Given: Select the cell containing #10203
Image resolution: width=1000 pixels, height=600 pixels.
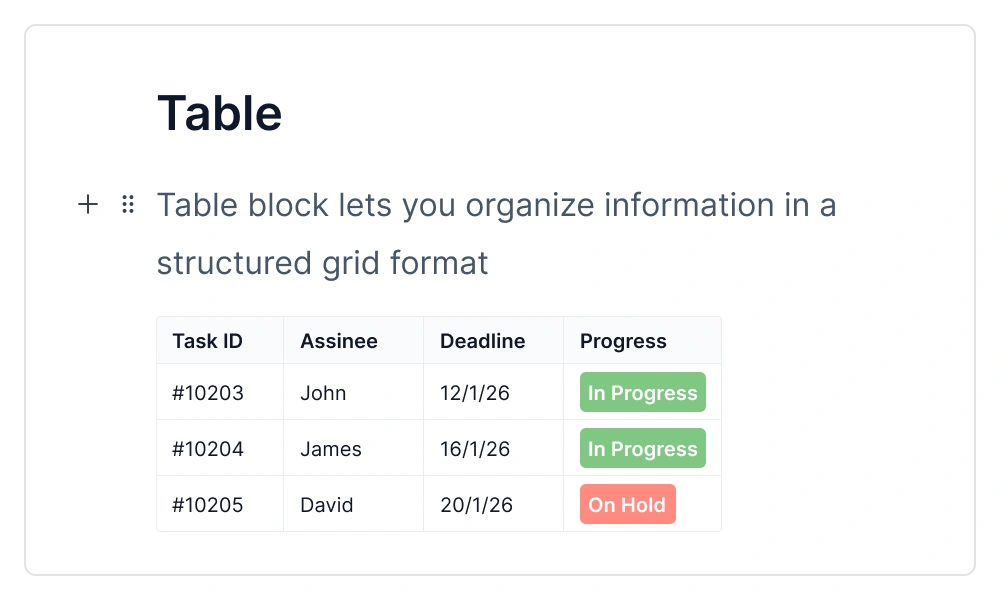Looking at the screenshot, I should click(x=207, y=393).
